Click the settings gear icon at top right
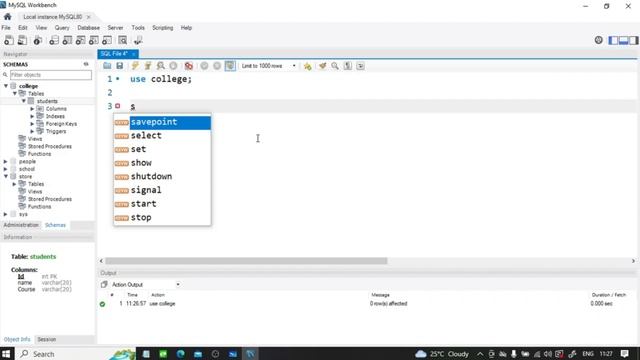Screen dimensions: 640x360 [598, 40]
